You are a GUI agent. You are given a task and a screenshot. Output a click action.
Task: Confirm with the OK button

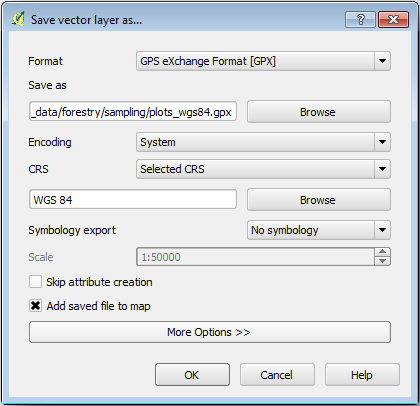click(192, 375)
